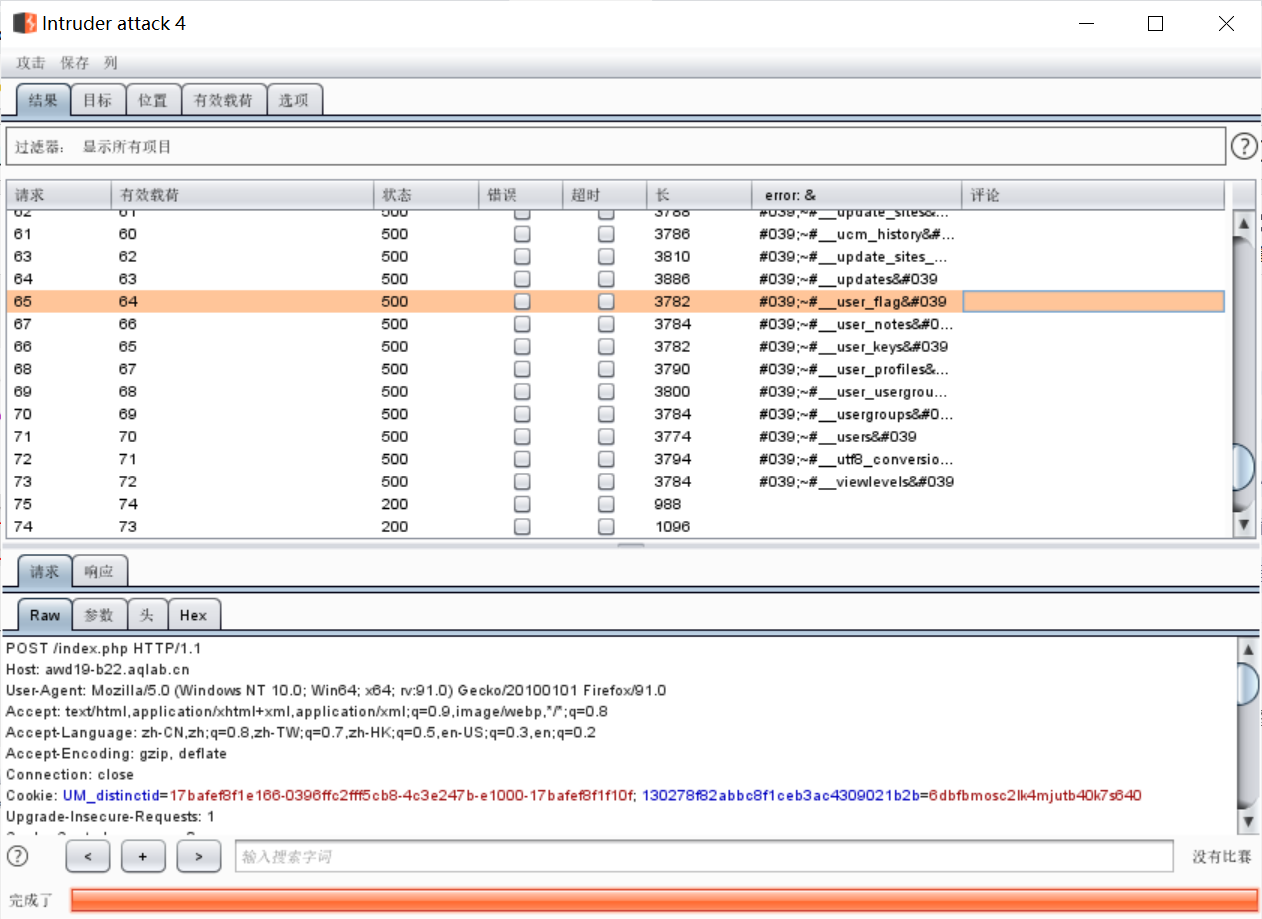The image size is (1262, 919).
Task: Click the previous match '<' button
Action: (88, 856)
